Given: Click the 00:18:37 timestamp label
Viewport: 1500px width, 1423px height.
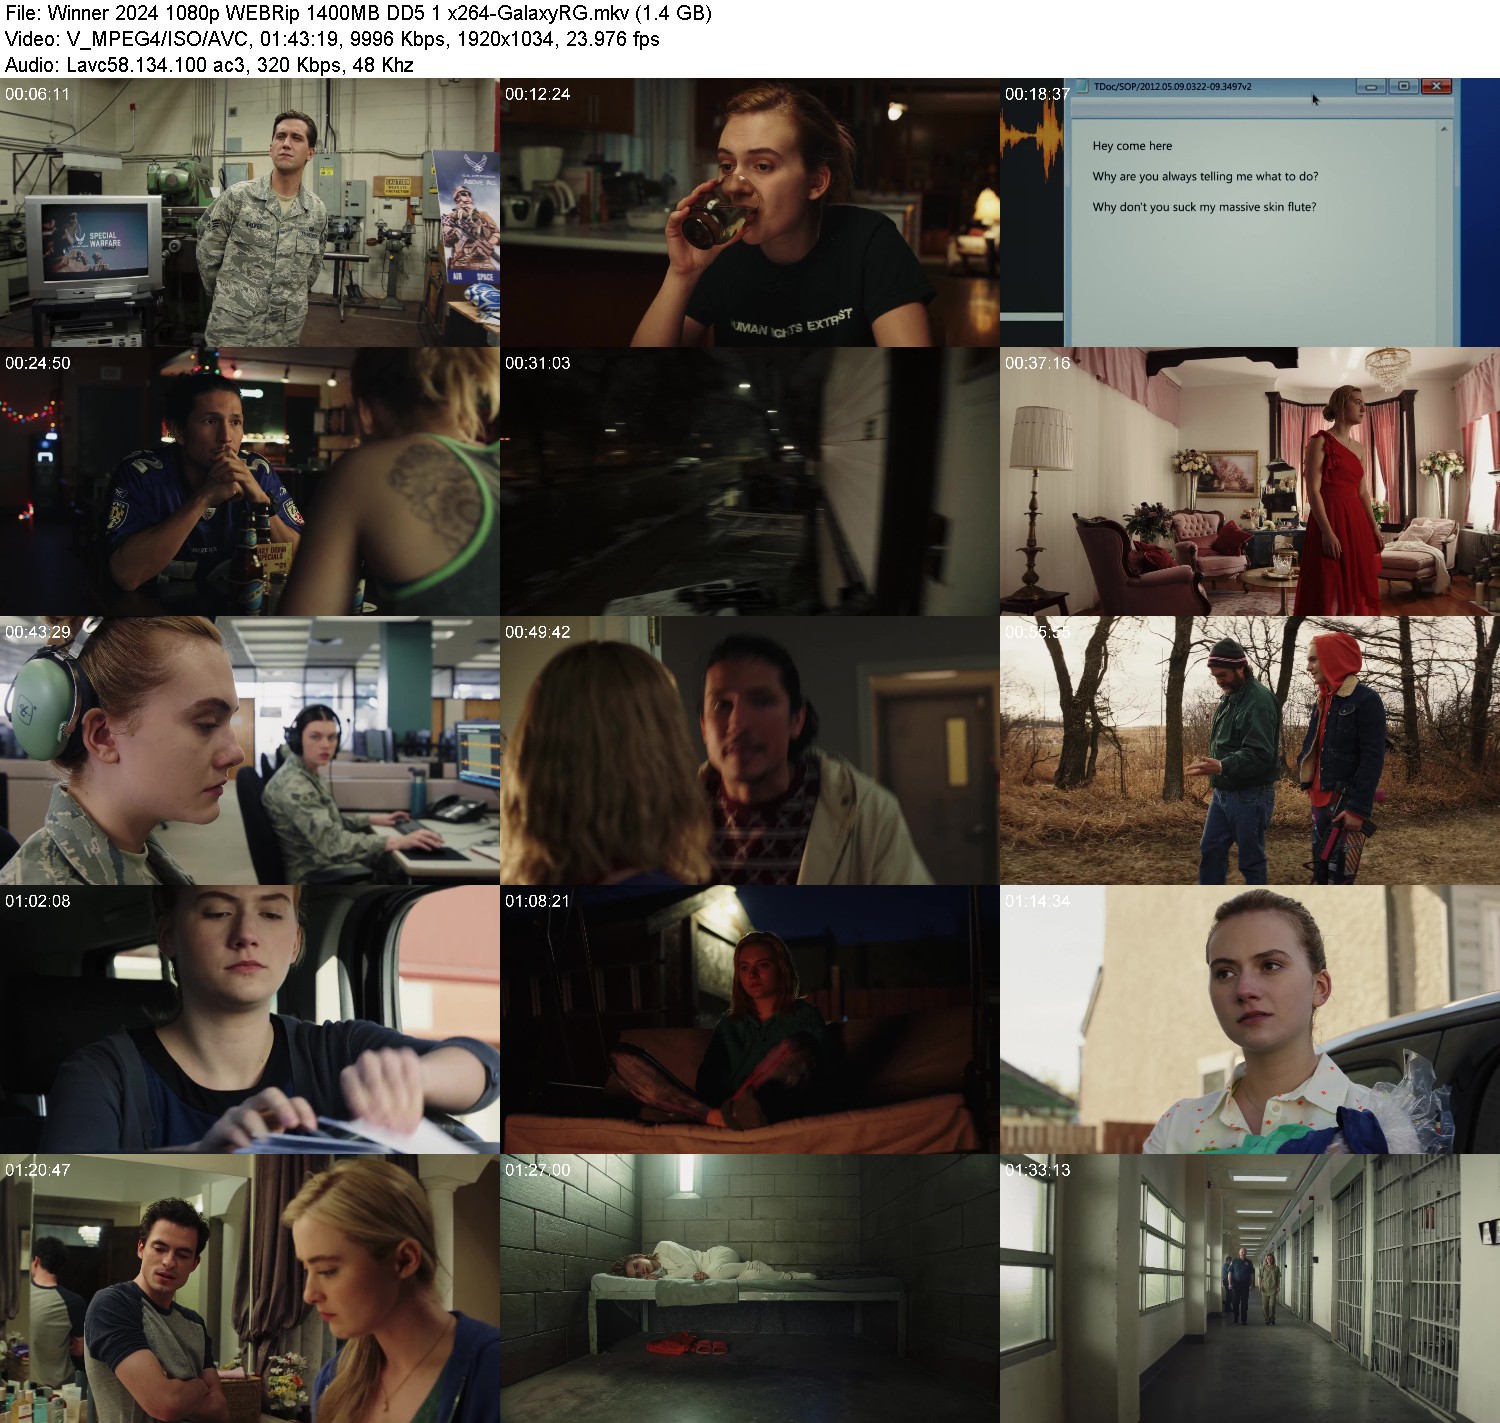Looking at the screenshot, I should (1037, 94).
